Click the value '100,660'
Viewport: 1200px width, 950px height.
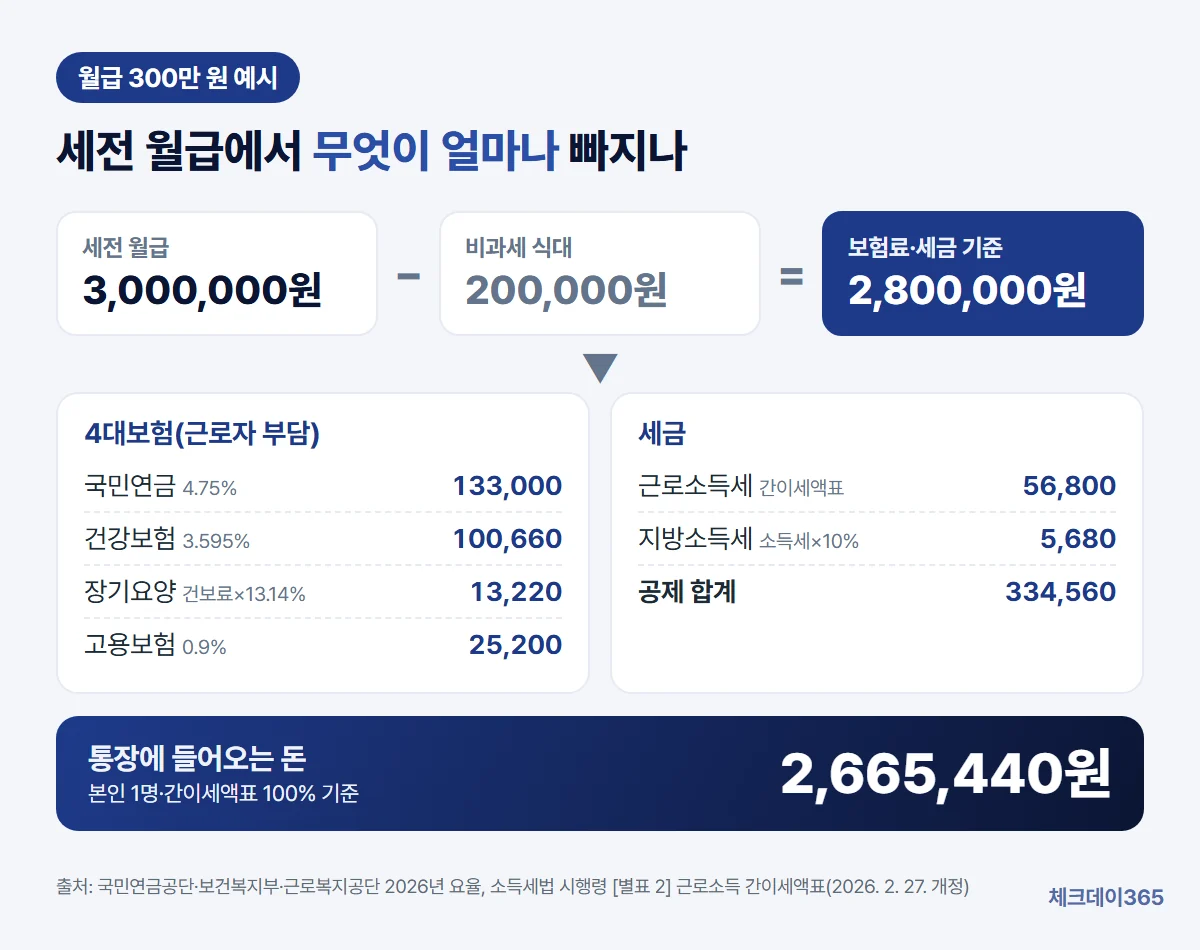tap(507, 540)
